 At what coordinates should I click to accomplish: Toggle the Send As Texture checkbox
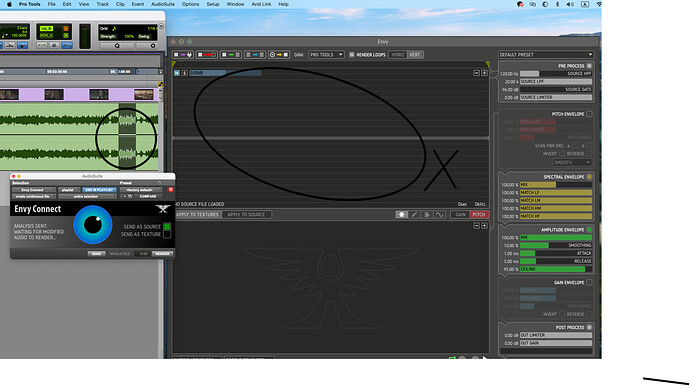pyautogui.click(x=167, y=234)
